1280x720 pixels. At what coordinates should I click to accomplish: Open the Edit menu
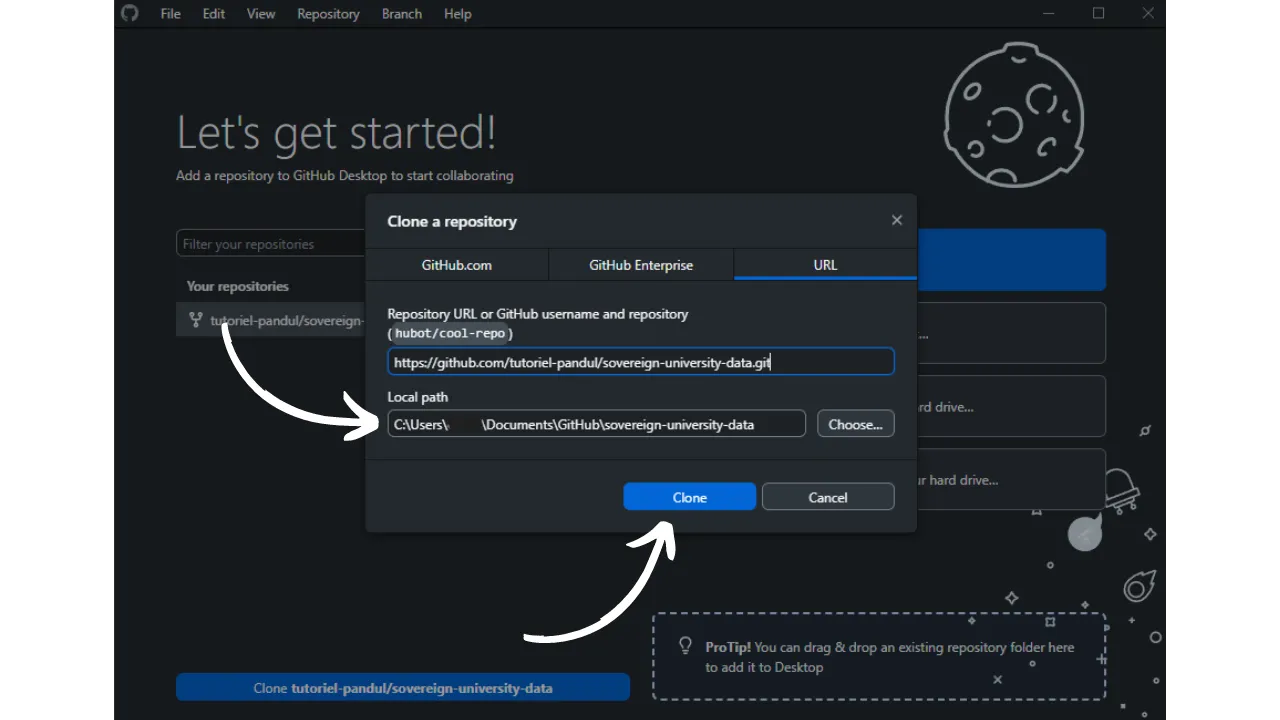(214, 14)
